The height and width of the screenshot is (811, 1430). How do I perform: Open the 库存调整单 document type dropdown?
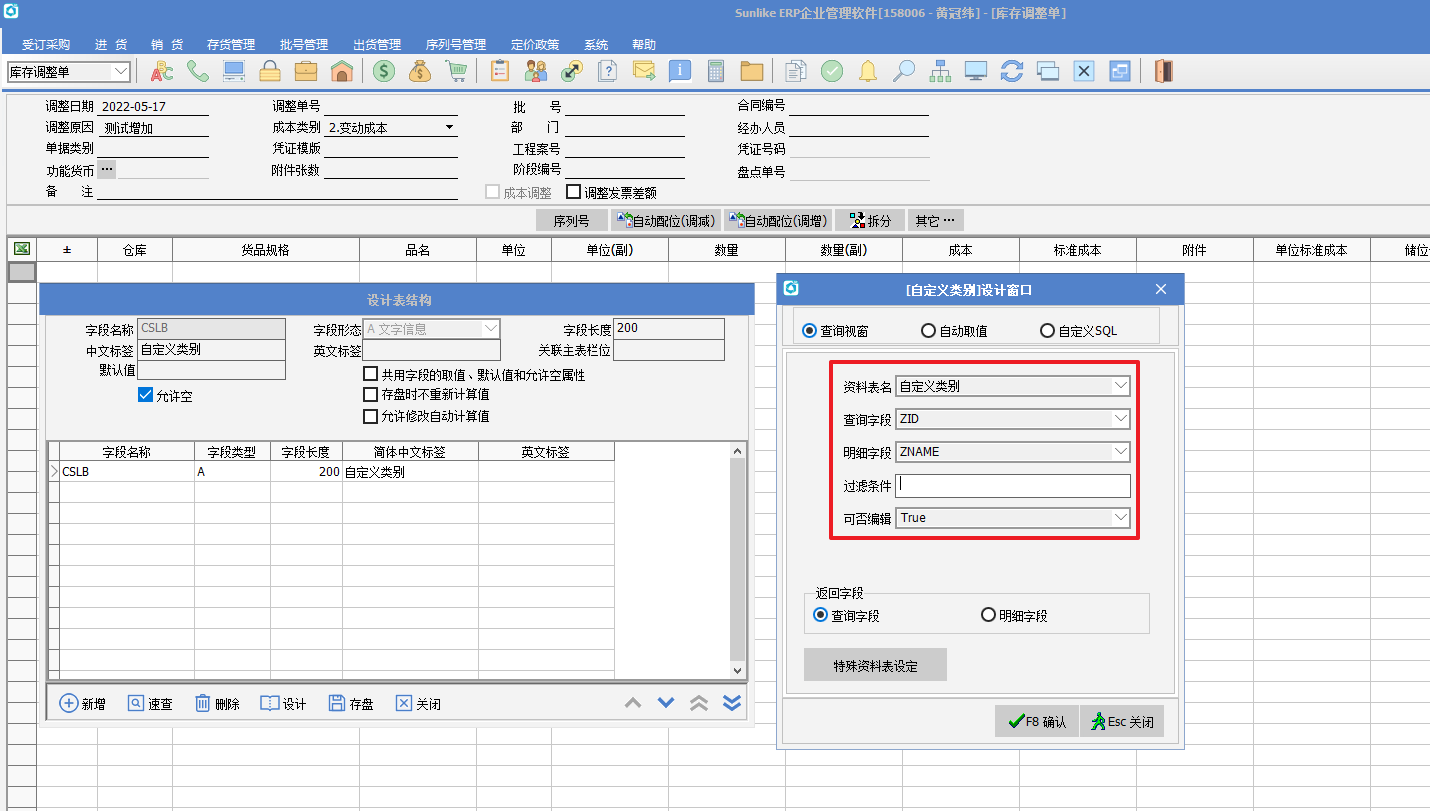[x=121, y=71]
